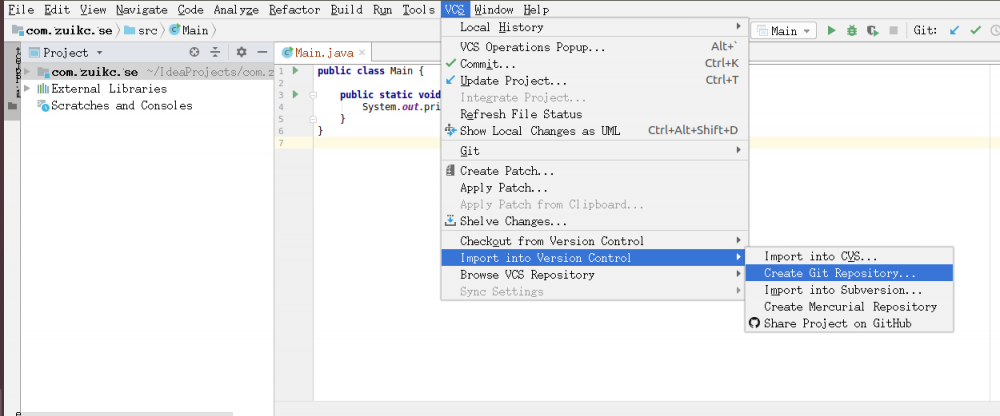Click the folder icon on left tool stripe

coord(11,107)
